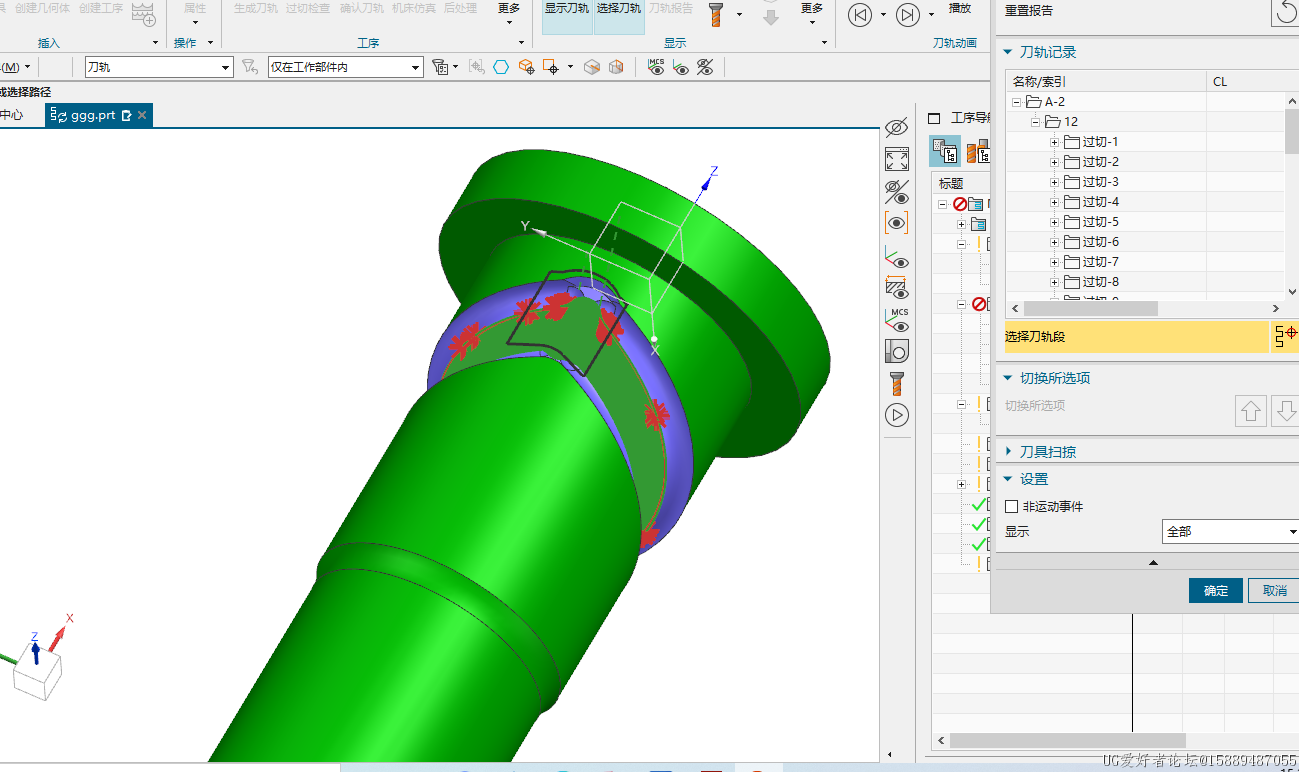Click the orange milling tool display icon in ribbon
Image resolution: width=1299 pixels, height=772 pixels.
tap(716, 14)
